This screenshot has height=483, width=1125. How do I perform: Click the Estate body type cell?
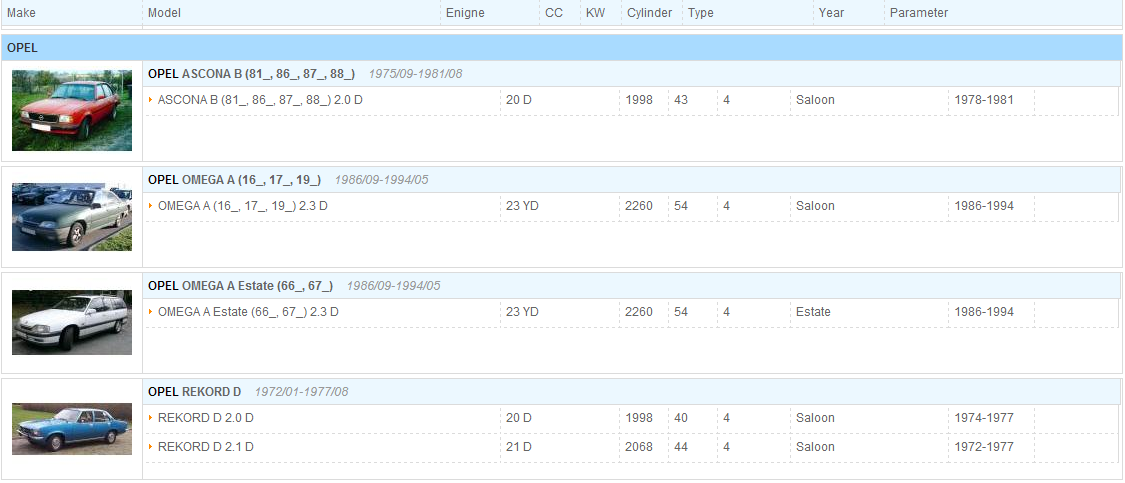[813, 312]
